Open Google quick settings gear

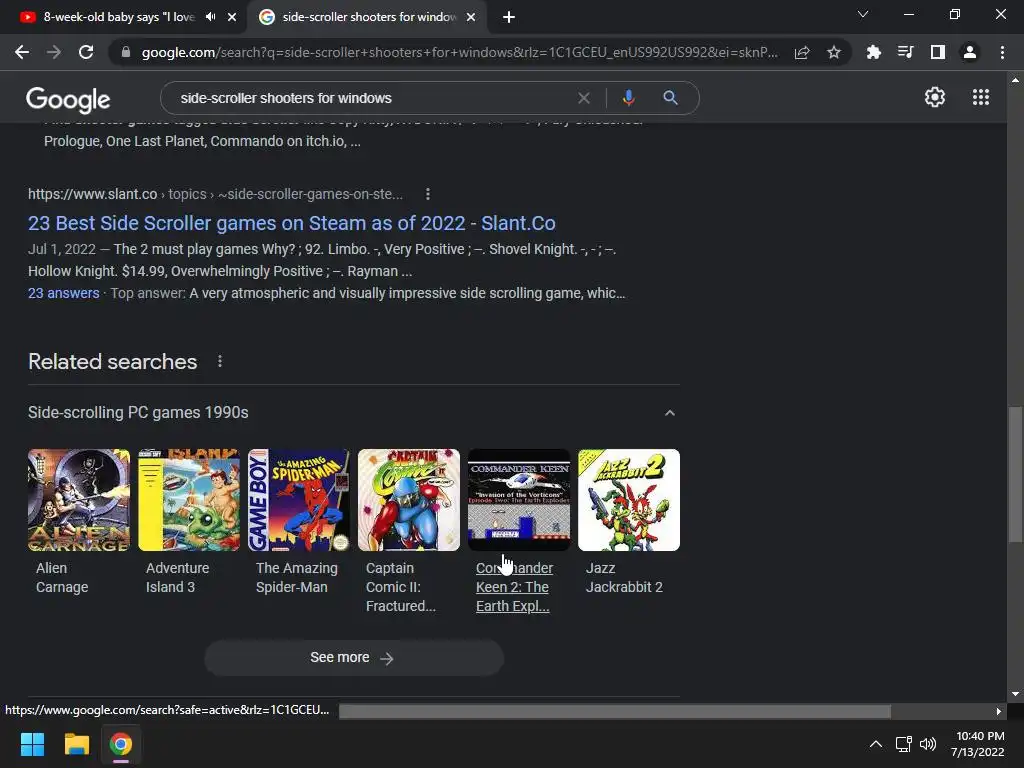[x=935, y=97]
